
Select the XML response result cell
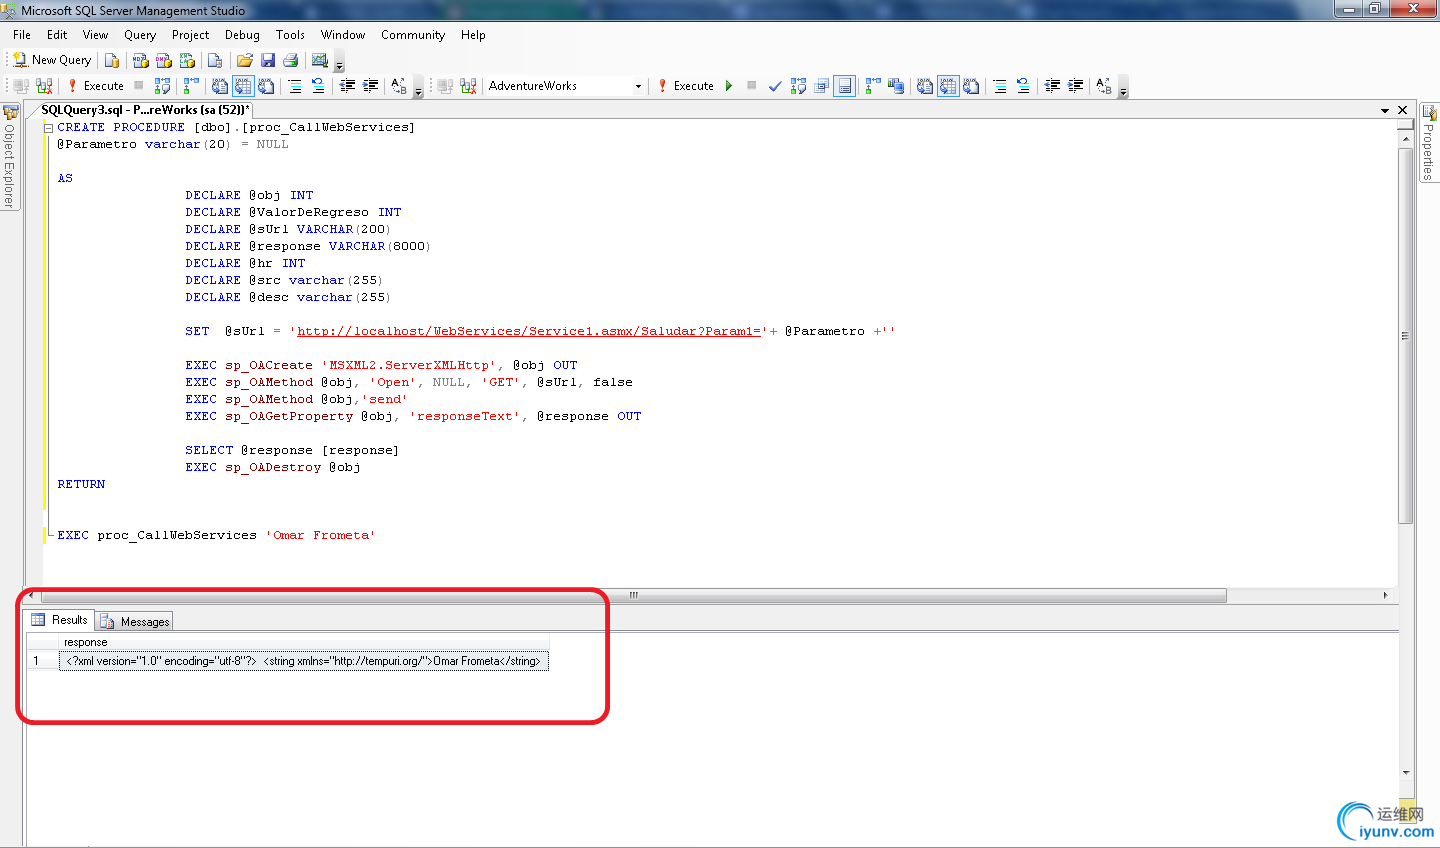tap(304, 661)
